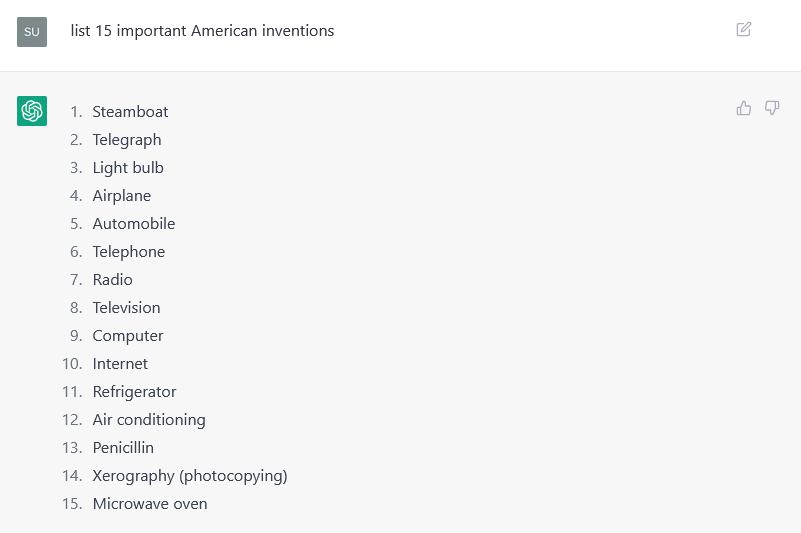Image resolution: width=801 pixels, height=533 pixels.
Task: Click the SU user avatar
Action: click(x=32, y=32)
